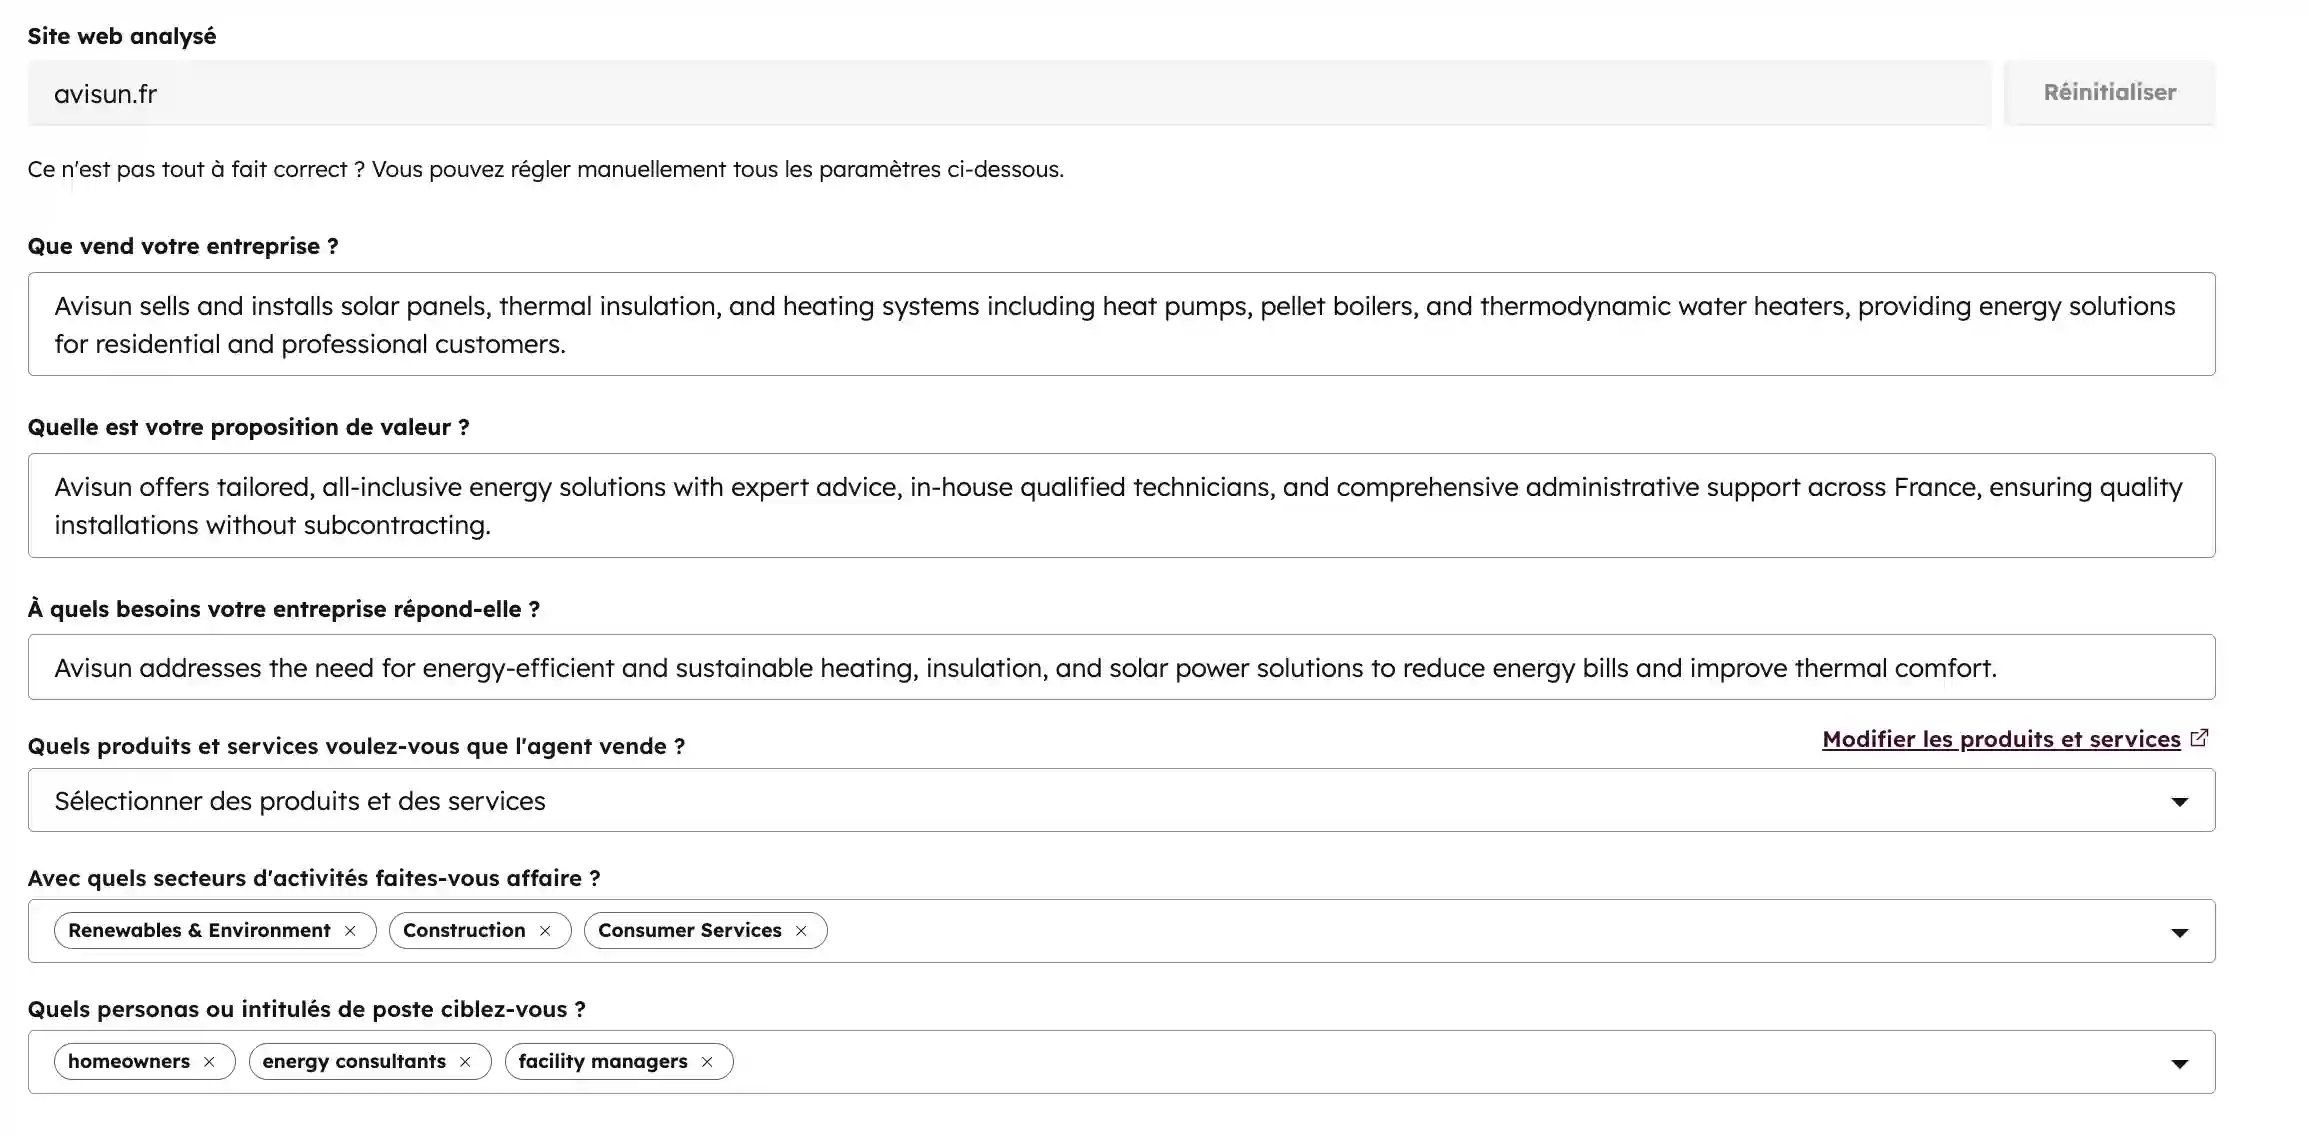Expand the secteurs d'activités dropdown arrow
This screenshot has height=1136, width=2308.
coord(2179,933)
